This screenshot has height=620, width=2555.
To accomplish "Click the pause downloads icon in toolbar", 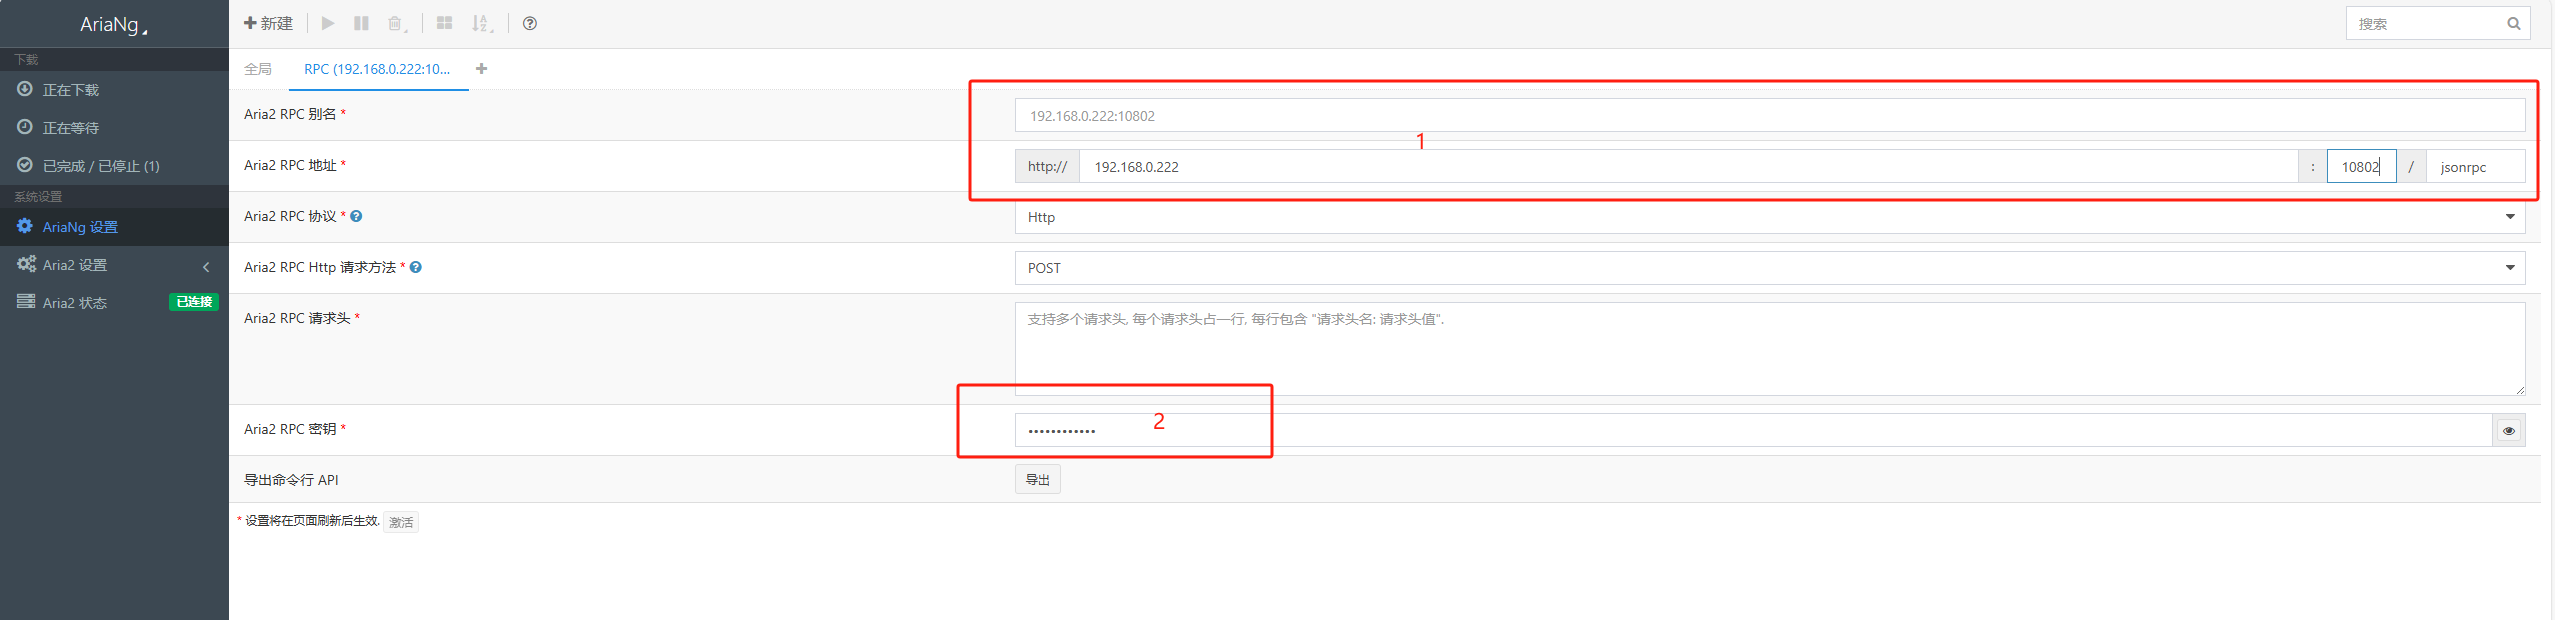I will 361,23.
